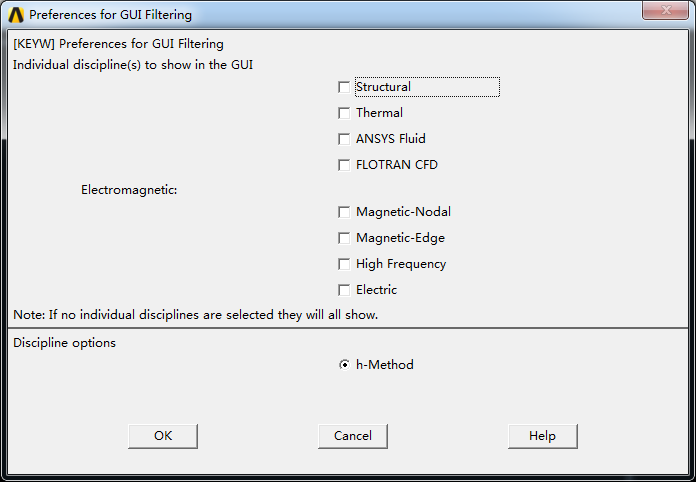
Task: Click the Discipline options section label
Action: pyautogui.click(x=64, y=343)
